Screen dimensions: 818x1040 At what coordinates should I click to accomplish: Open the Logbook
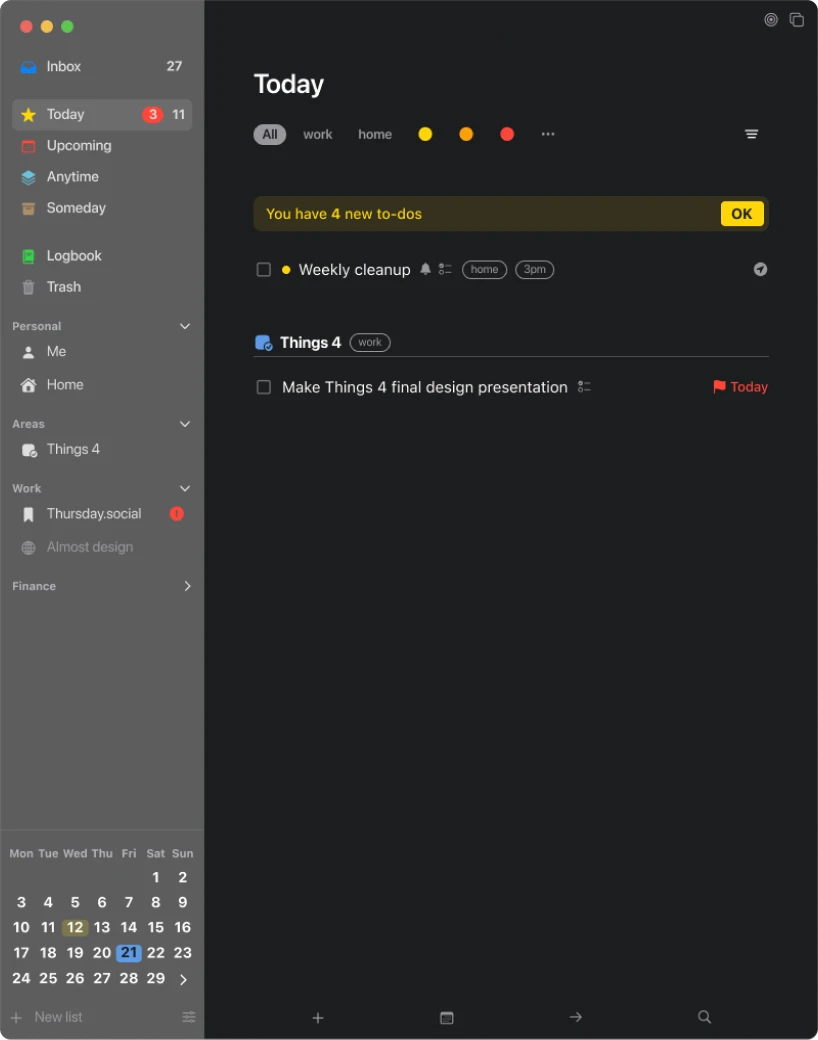[x=102, y=255]
